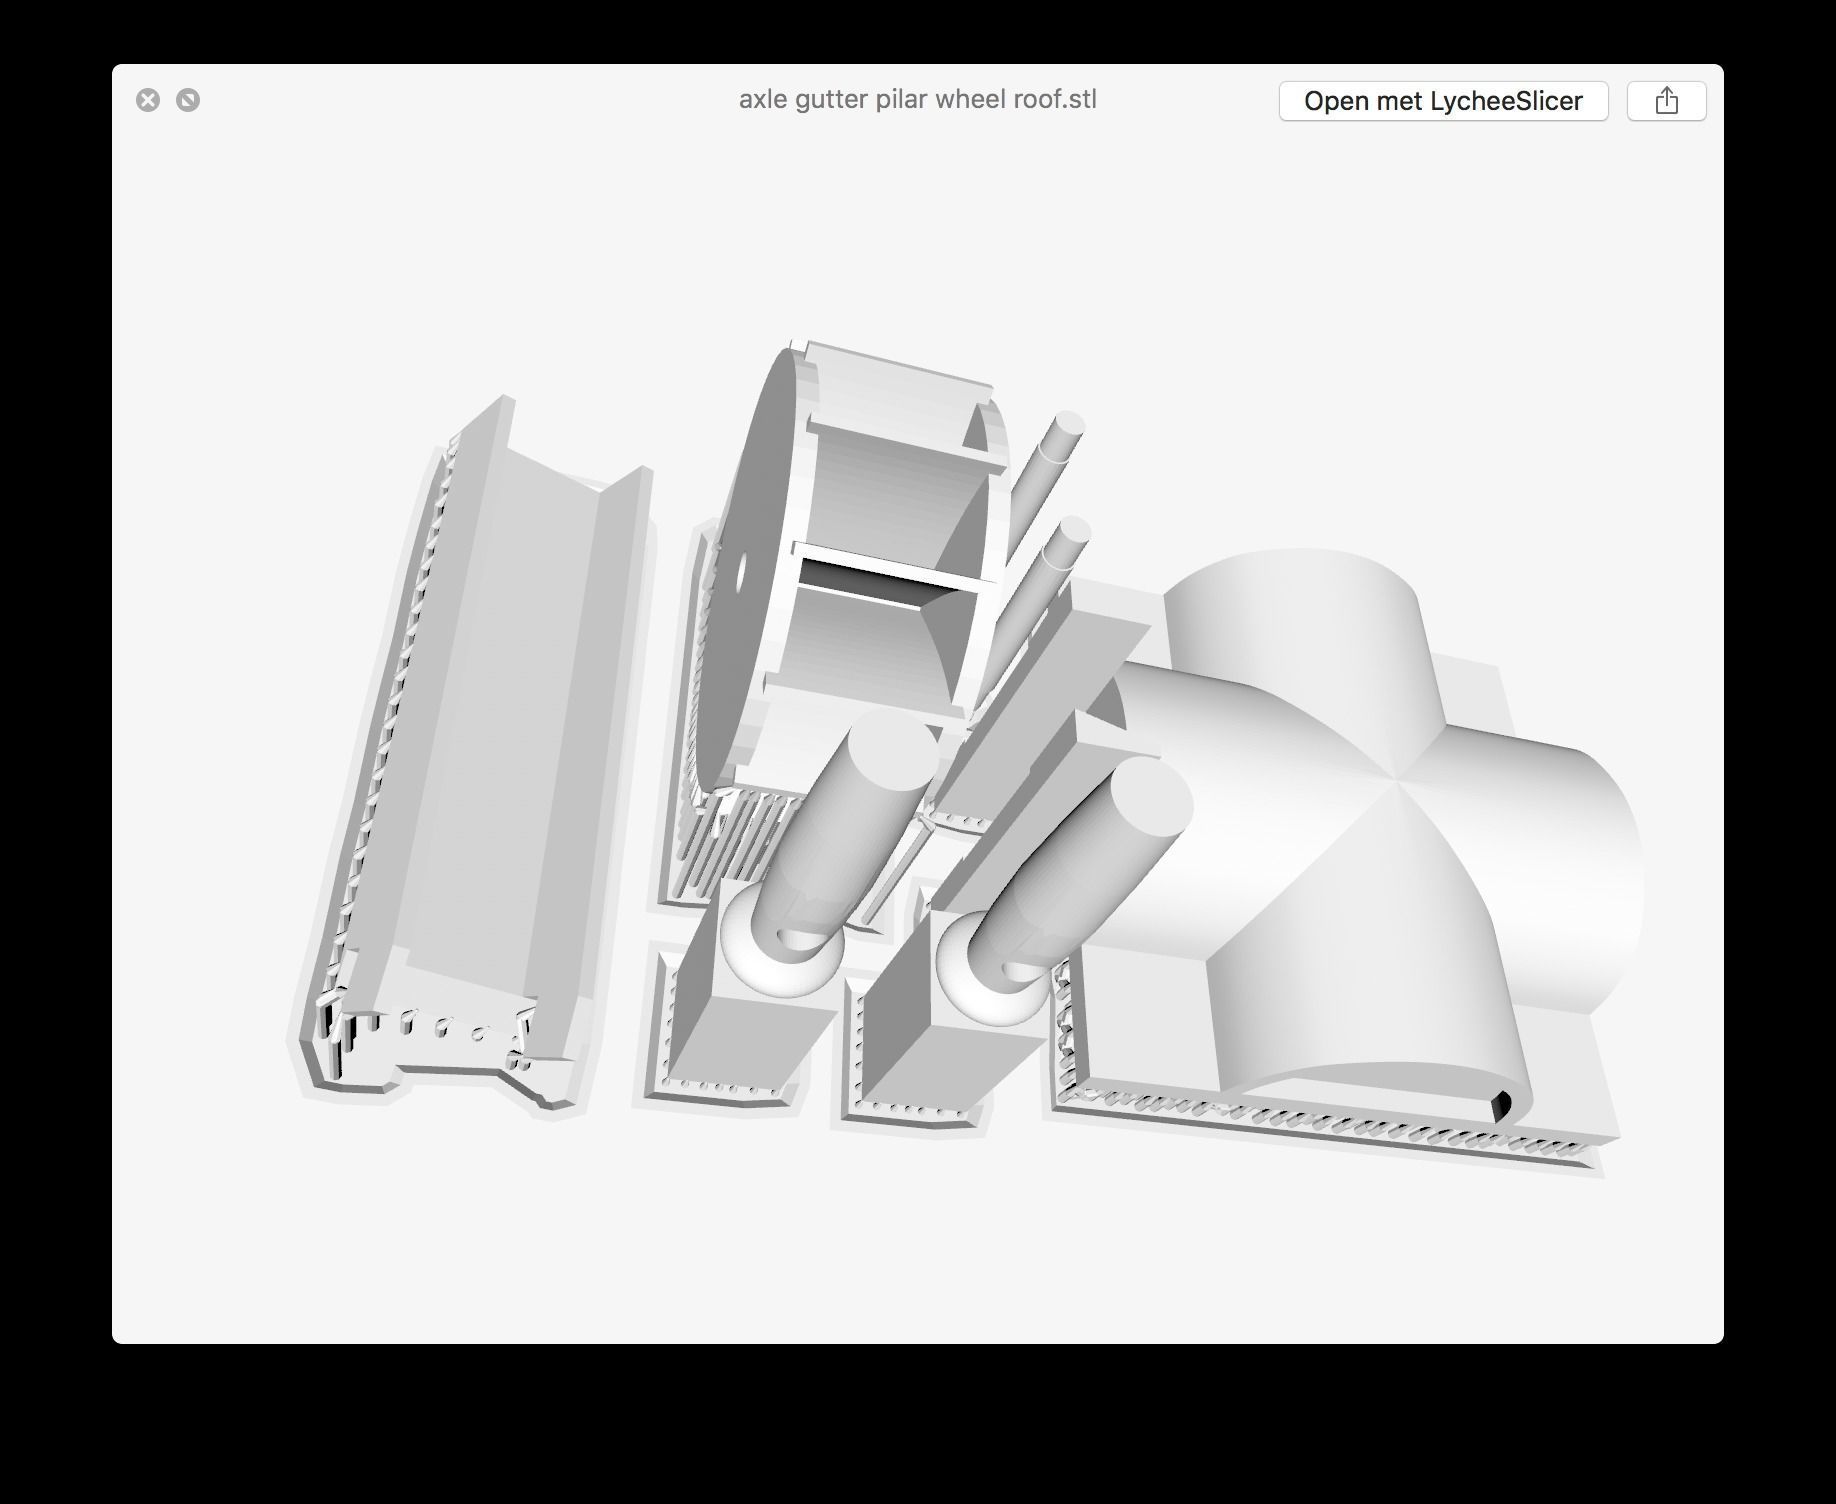Click the full screen toggle icon
Viewport: 1836px width, 1504px height.
pos(188,100)
